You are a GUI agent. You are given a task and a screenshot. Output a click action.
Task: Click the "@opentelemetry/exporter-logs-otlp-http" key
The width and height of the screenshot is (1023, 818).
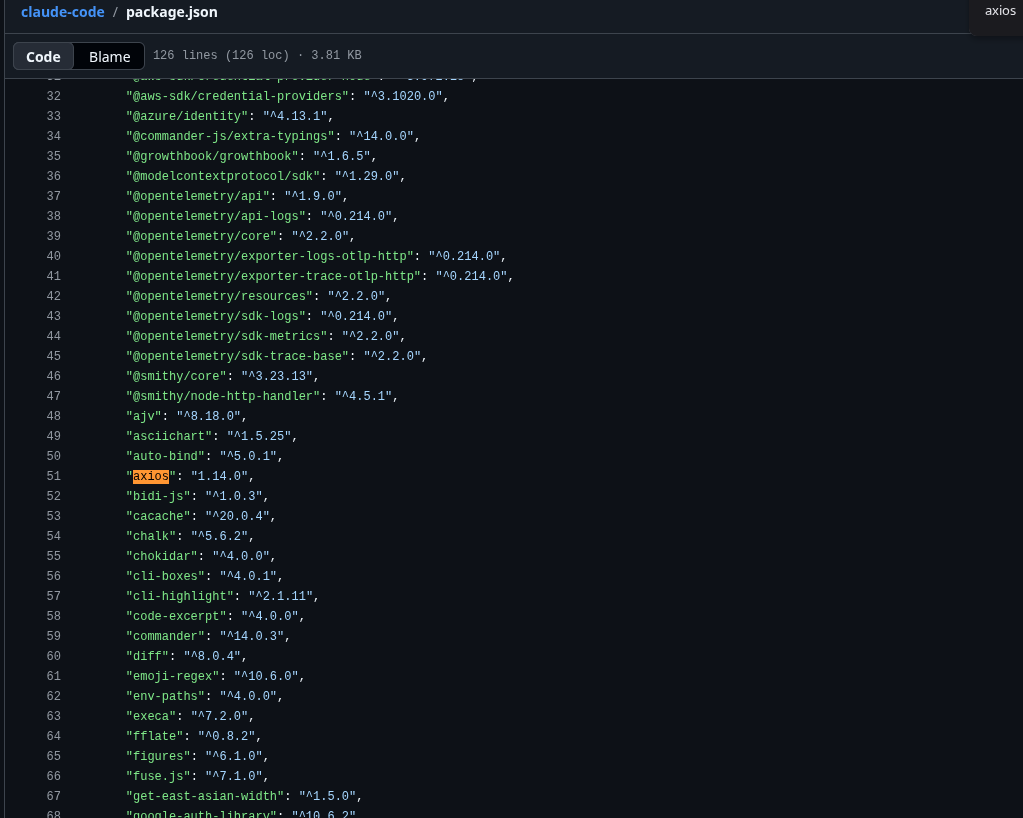(x=270, y=256)
